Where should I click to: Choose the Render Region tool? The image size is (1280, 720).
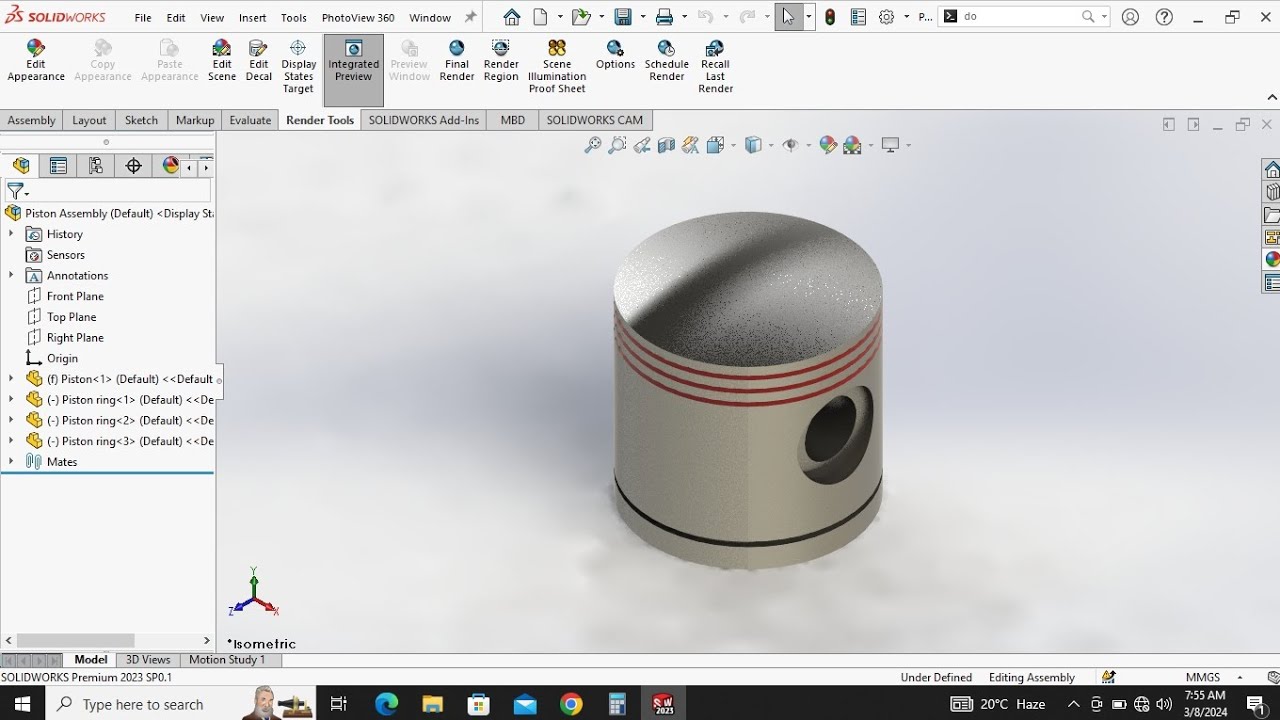click(x=501, y=61)
